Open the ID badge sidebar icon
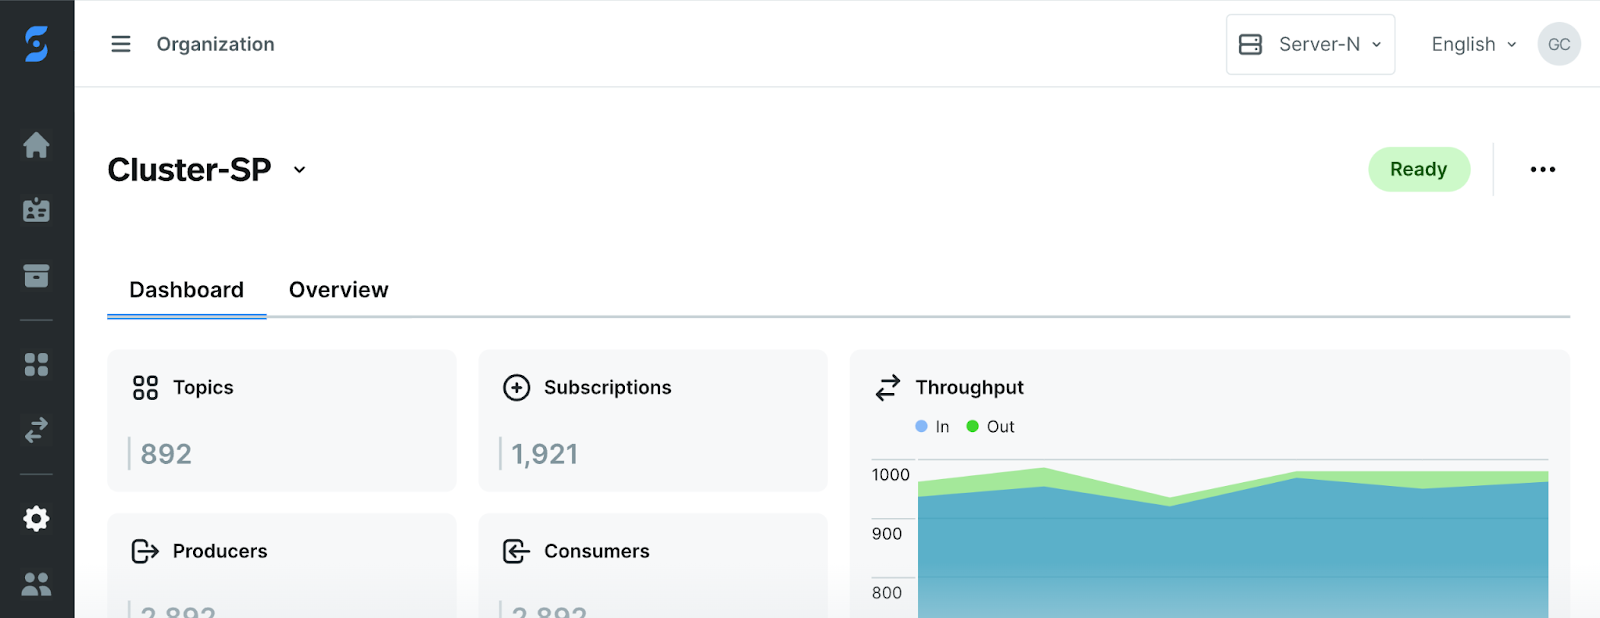This screenshot has height=618, width=1600. [37, 211]
